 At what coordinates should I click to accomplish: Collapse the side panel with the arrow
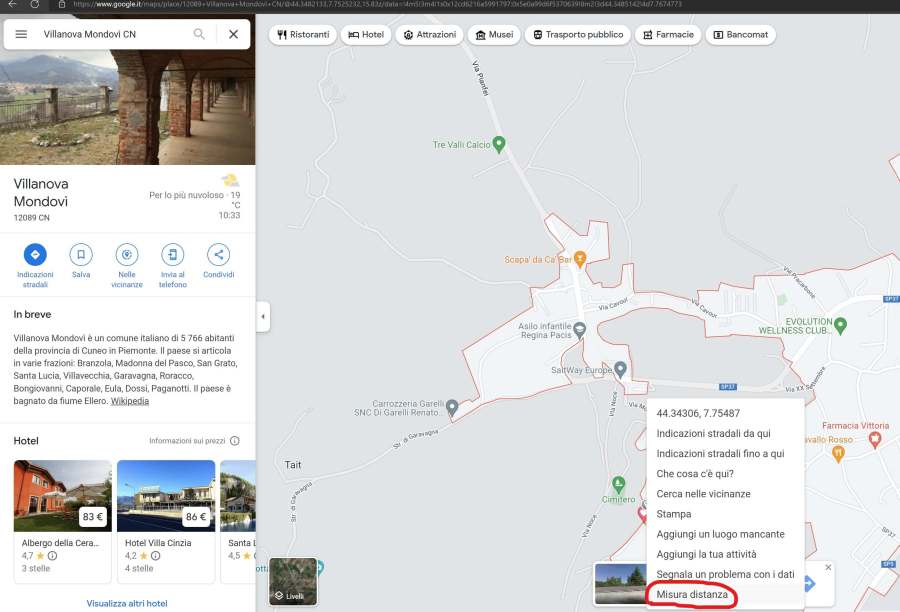(263, 317)
